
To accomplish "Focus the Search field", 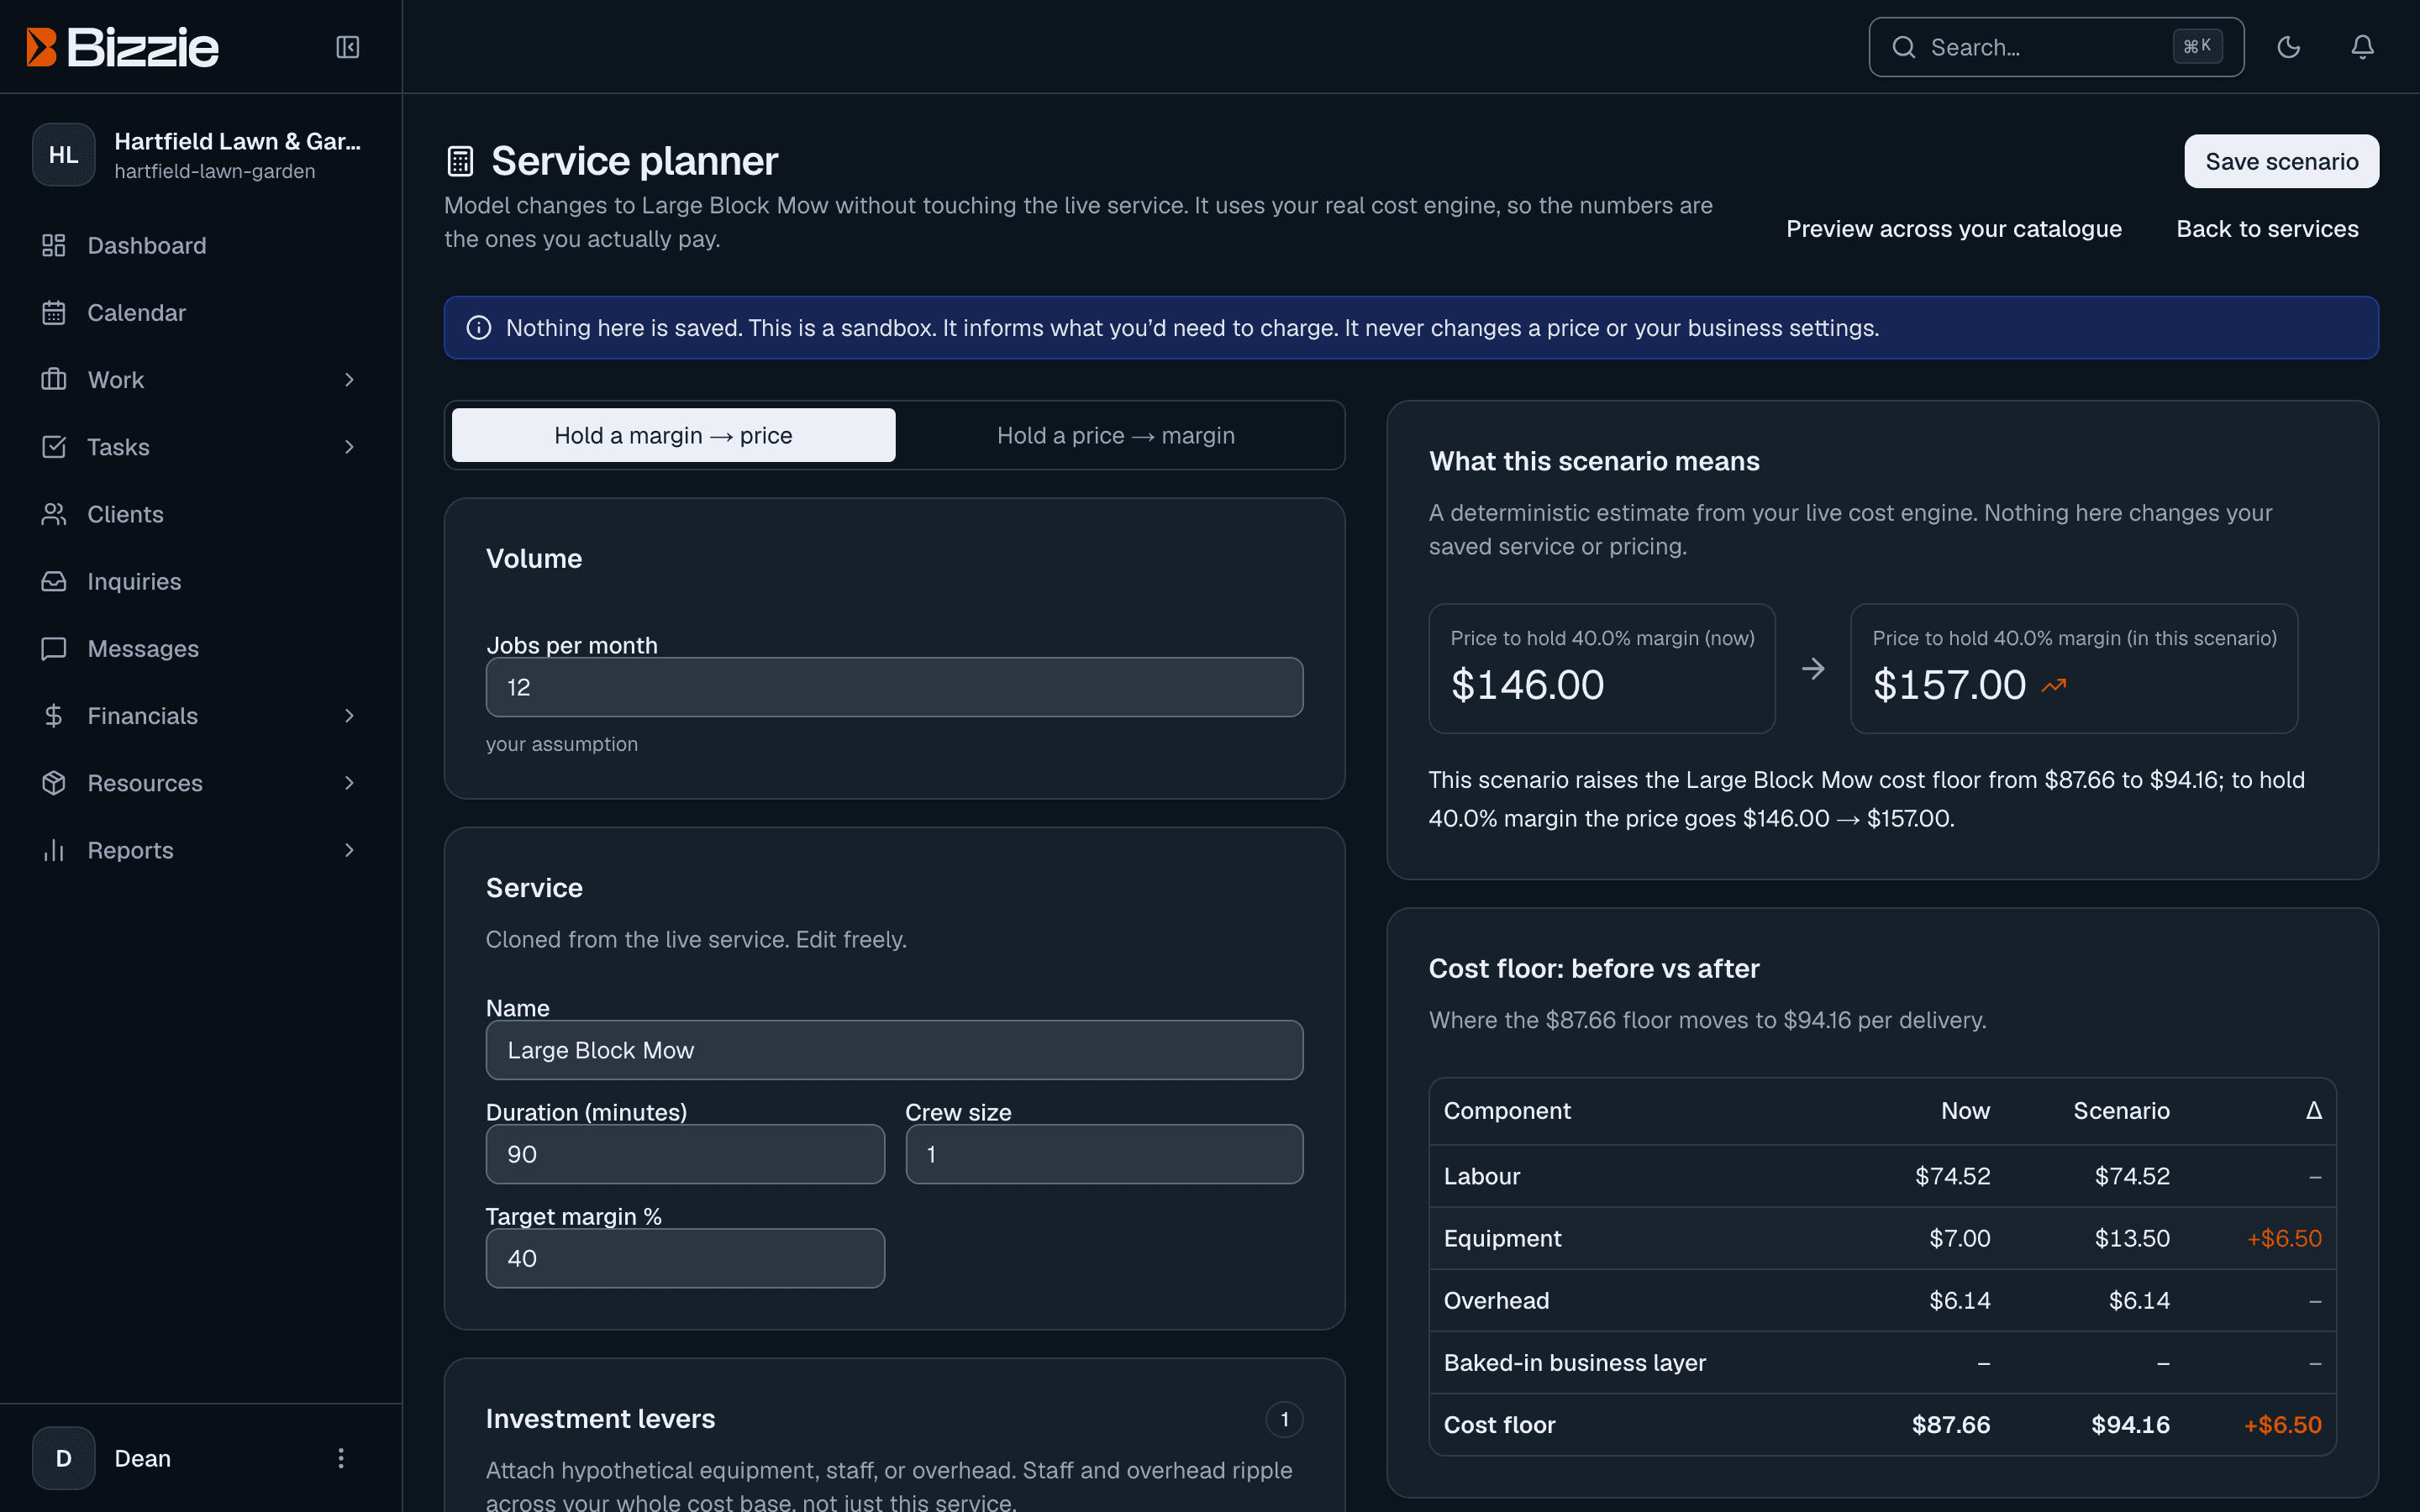I will pyautogui.click(x=2056, y=47).
